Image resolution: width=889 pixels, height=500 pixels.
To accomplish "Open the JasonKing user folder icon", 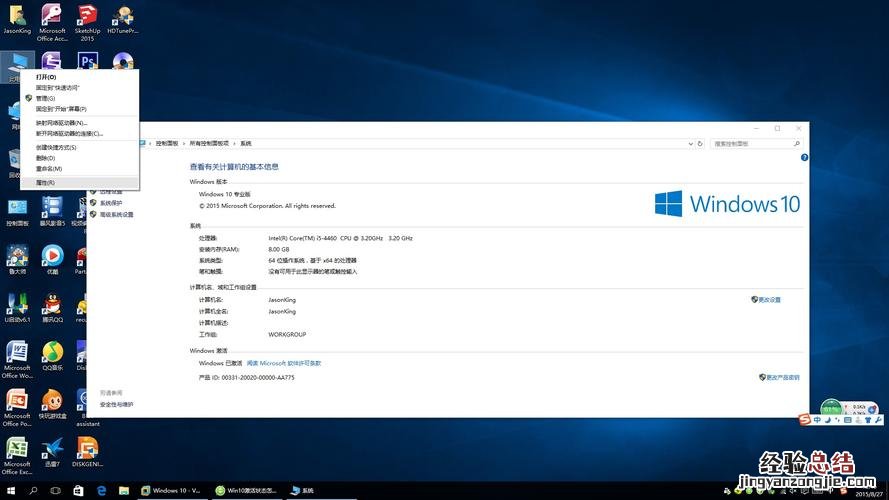I will pos(17,17).
